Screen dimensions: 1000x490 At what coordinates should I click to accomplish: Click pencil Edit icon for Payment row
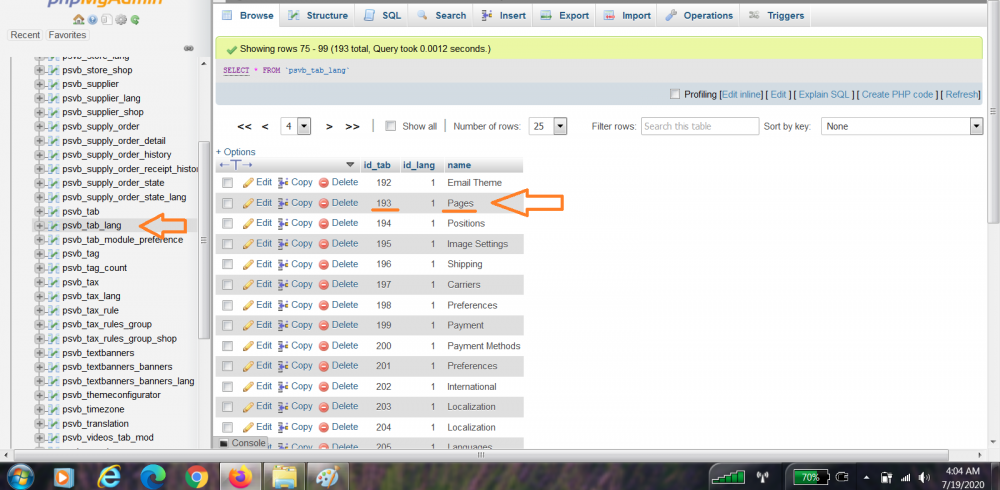point(248,325)
